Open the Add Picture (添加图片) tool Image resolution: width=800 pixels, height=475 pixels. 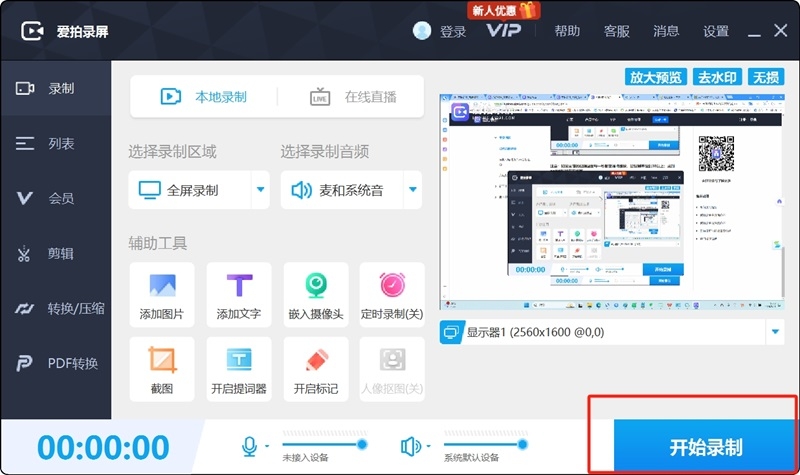click(x=162, y=294)
